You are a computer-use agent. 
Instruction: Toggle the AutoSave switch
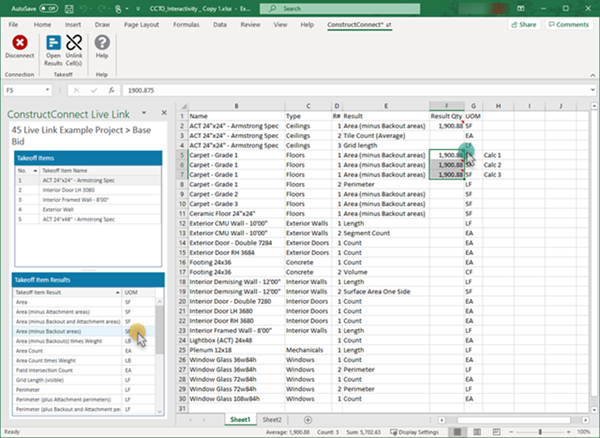49,8
